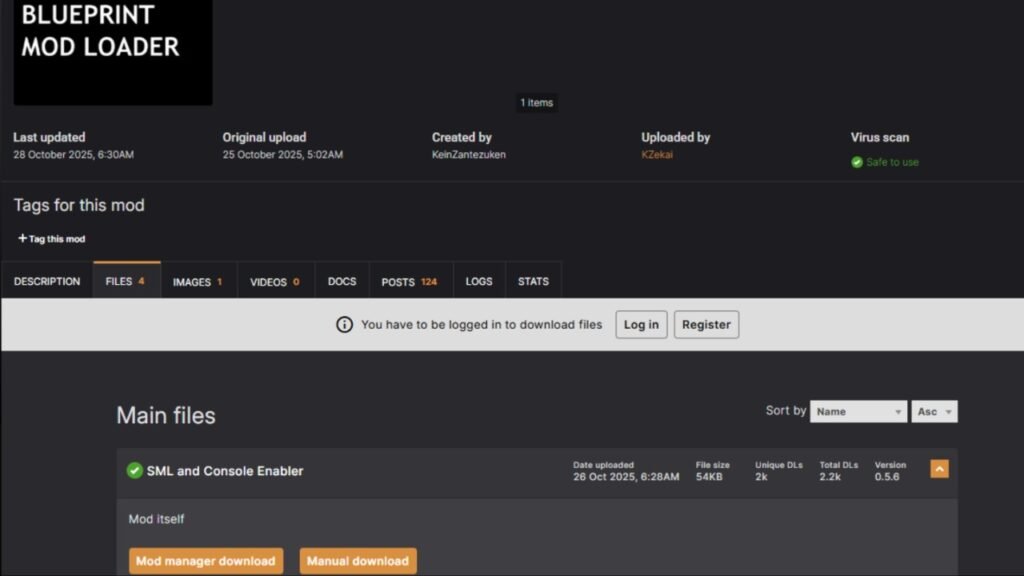Switch to the Logs tab
The width and height of the screenshot is (1024, 576).
tap(479, 282)
